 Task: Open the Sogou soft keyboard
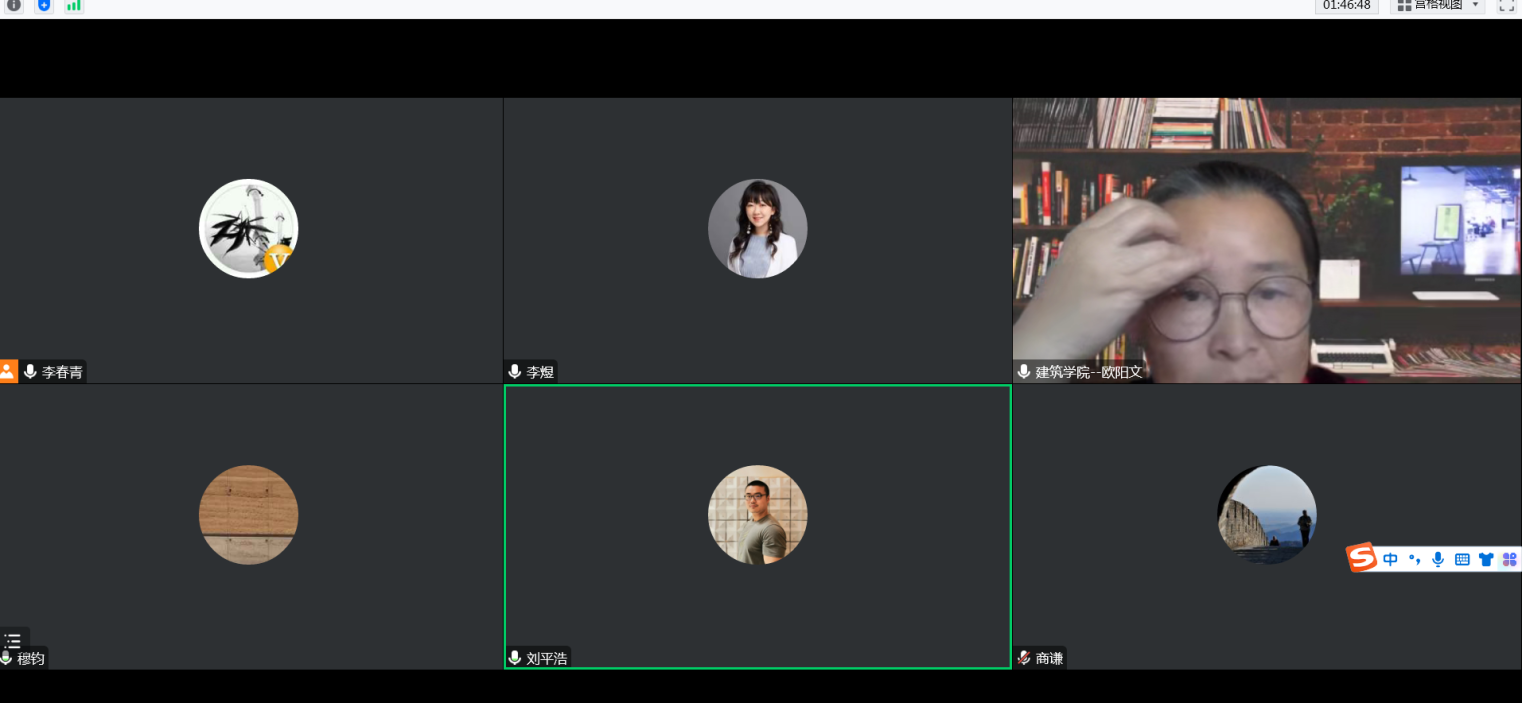[1462, 559]
